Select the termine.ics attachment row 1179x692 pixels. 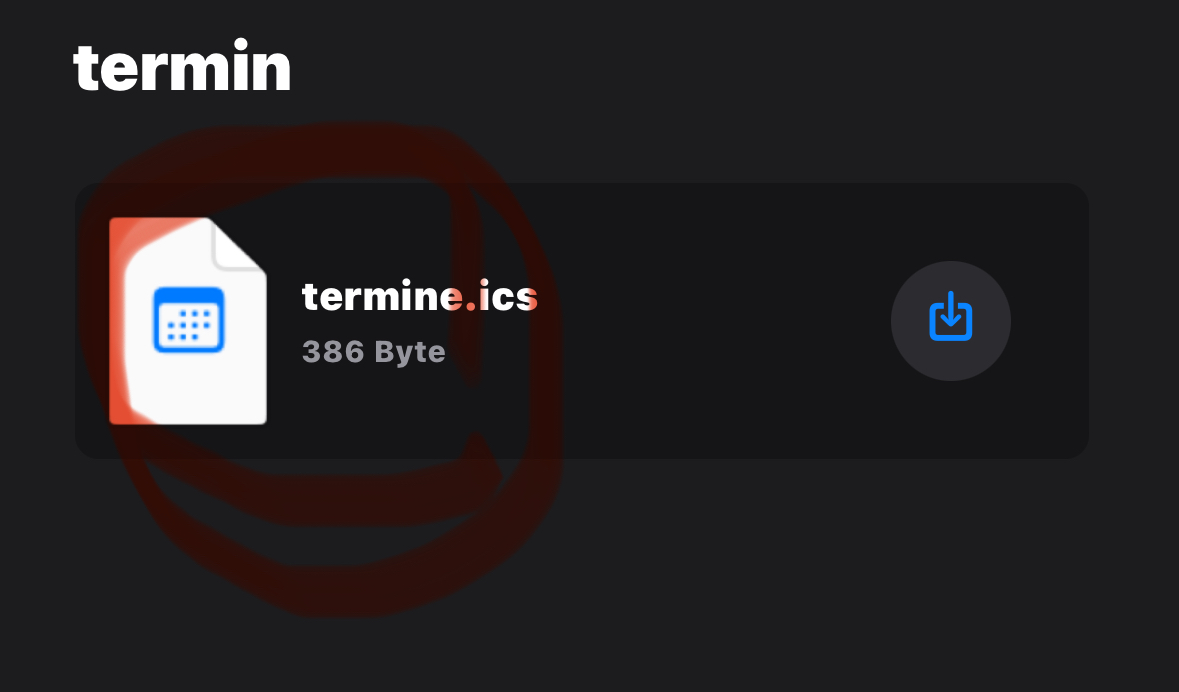point(582,320)
